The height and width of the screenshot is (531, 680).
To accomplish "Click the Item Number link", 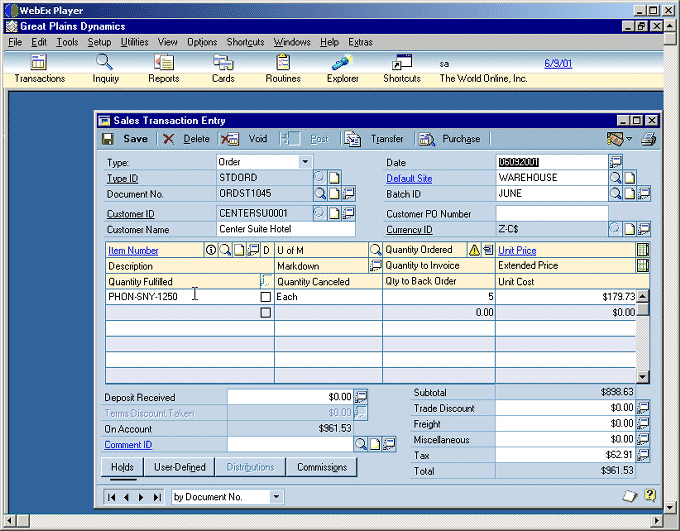I will pos(133,251).
